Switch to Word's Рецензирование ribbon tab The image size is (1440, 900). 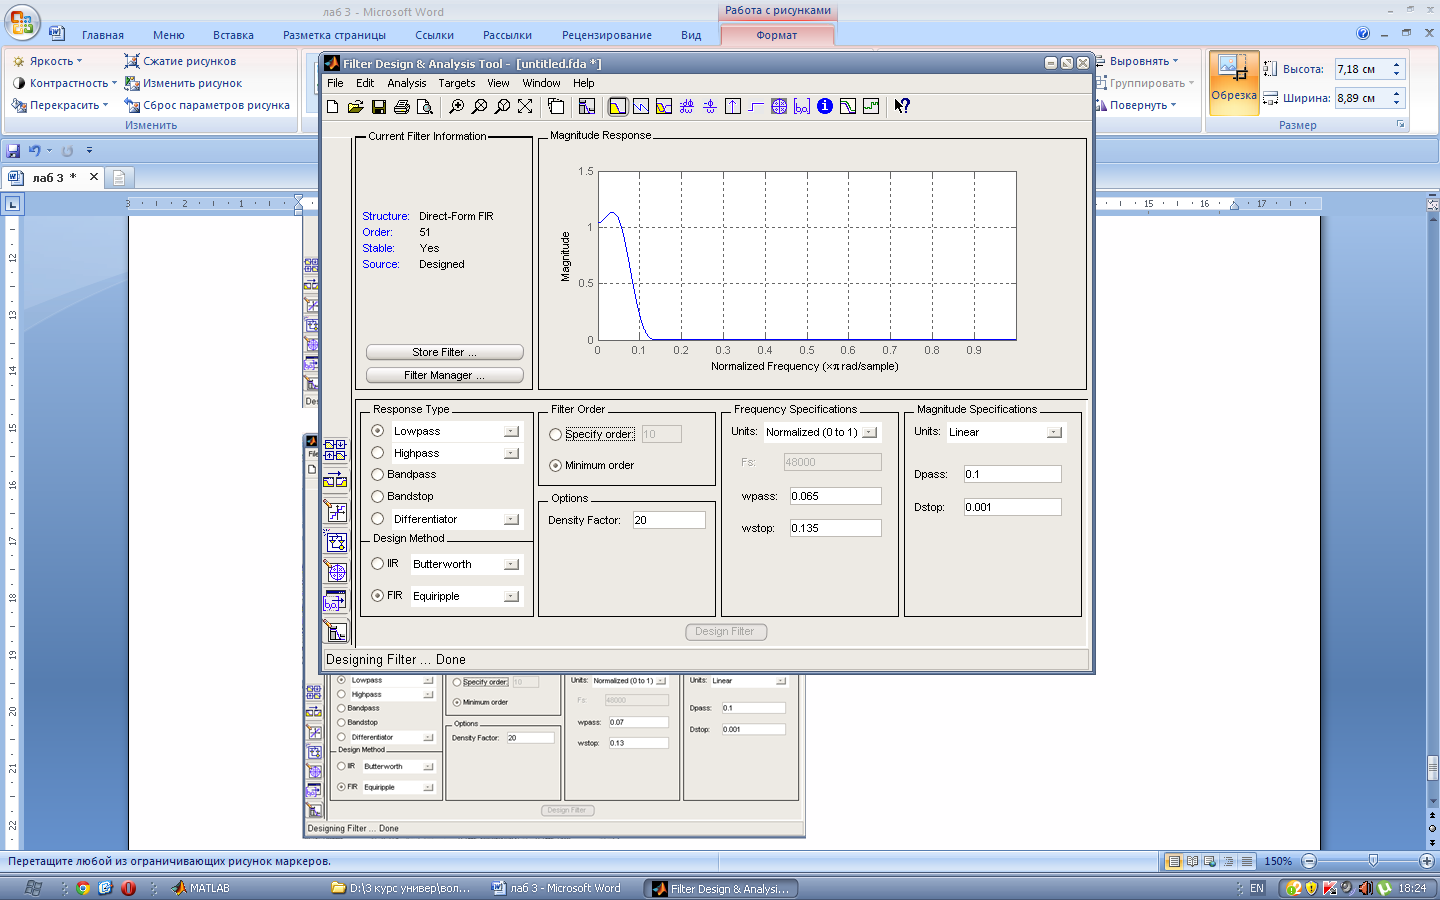[x=607, y=35]
